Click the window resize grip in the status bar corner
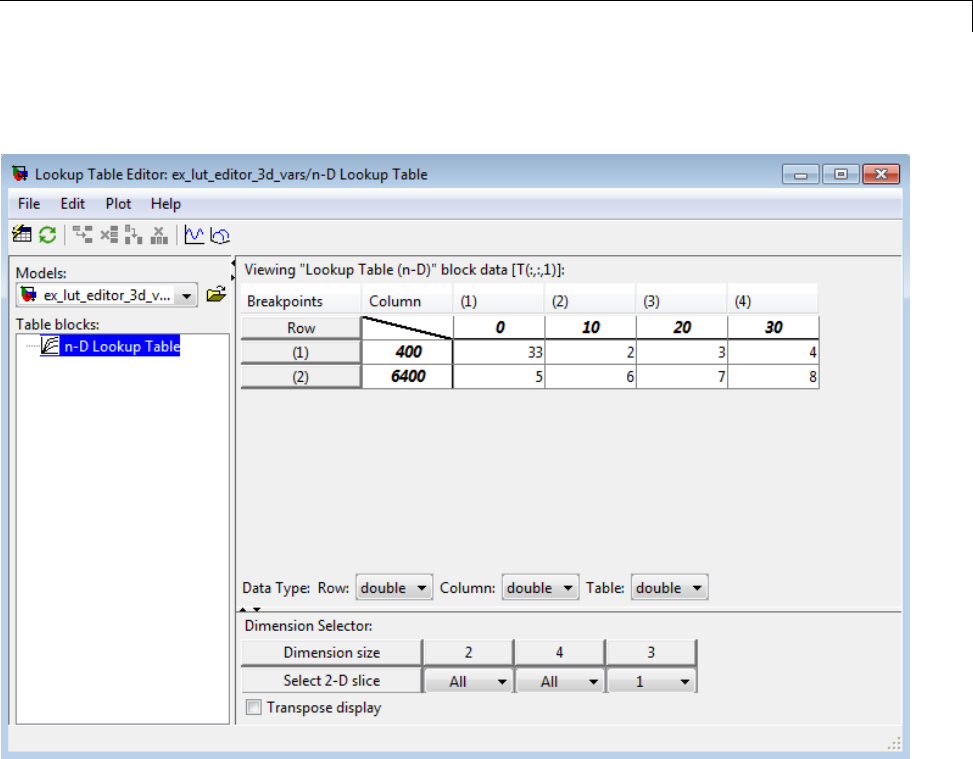973x759 pixels. pos(894,743)
